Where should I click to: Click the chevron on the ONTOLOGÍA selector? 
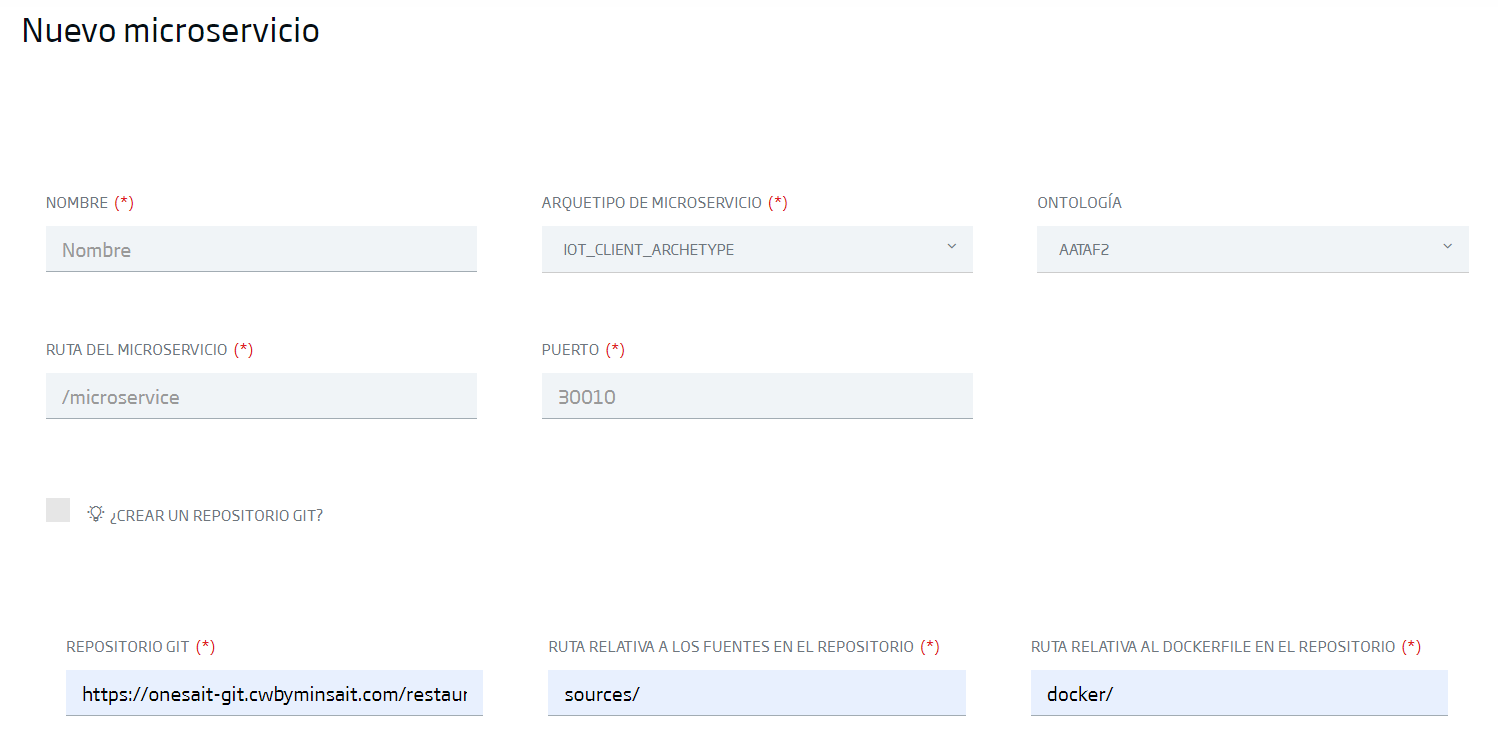coord(1447,248)
